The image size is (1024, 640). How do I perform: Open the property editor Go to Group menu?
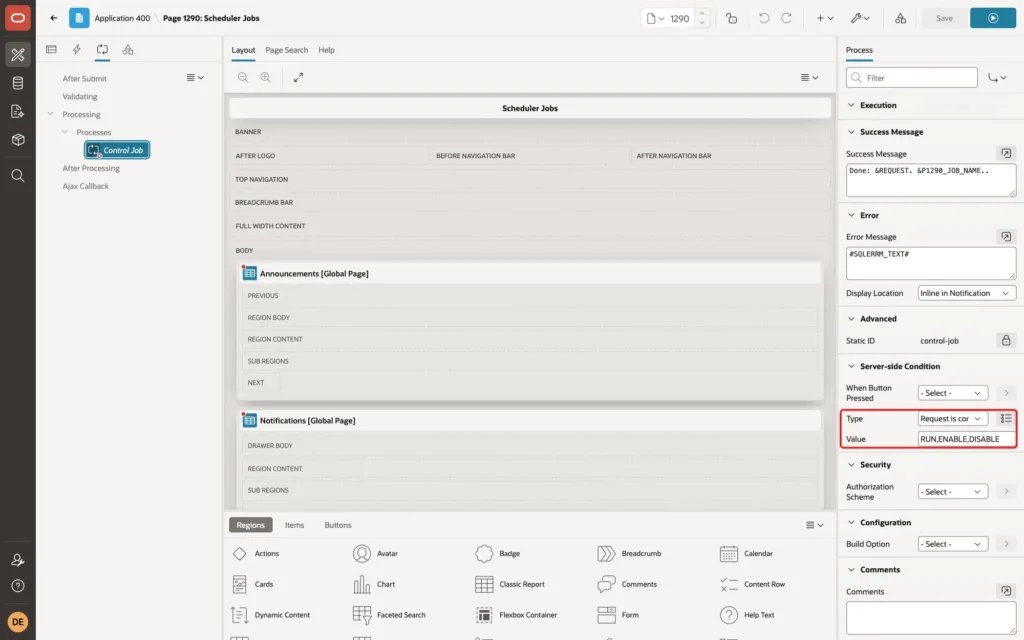coord(997,78)
